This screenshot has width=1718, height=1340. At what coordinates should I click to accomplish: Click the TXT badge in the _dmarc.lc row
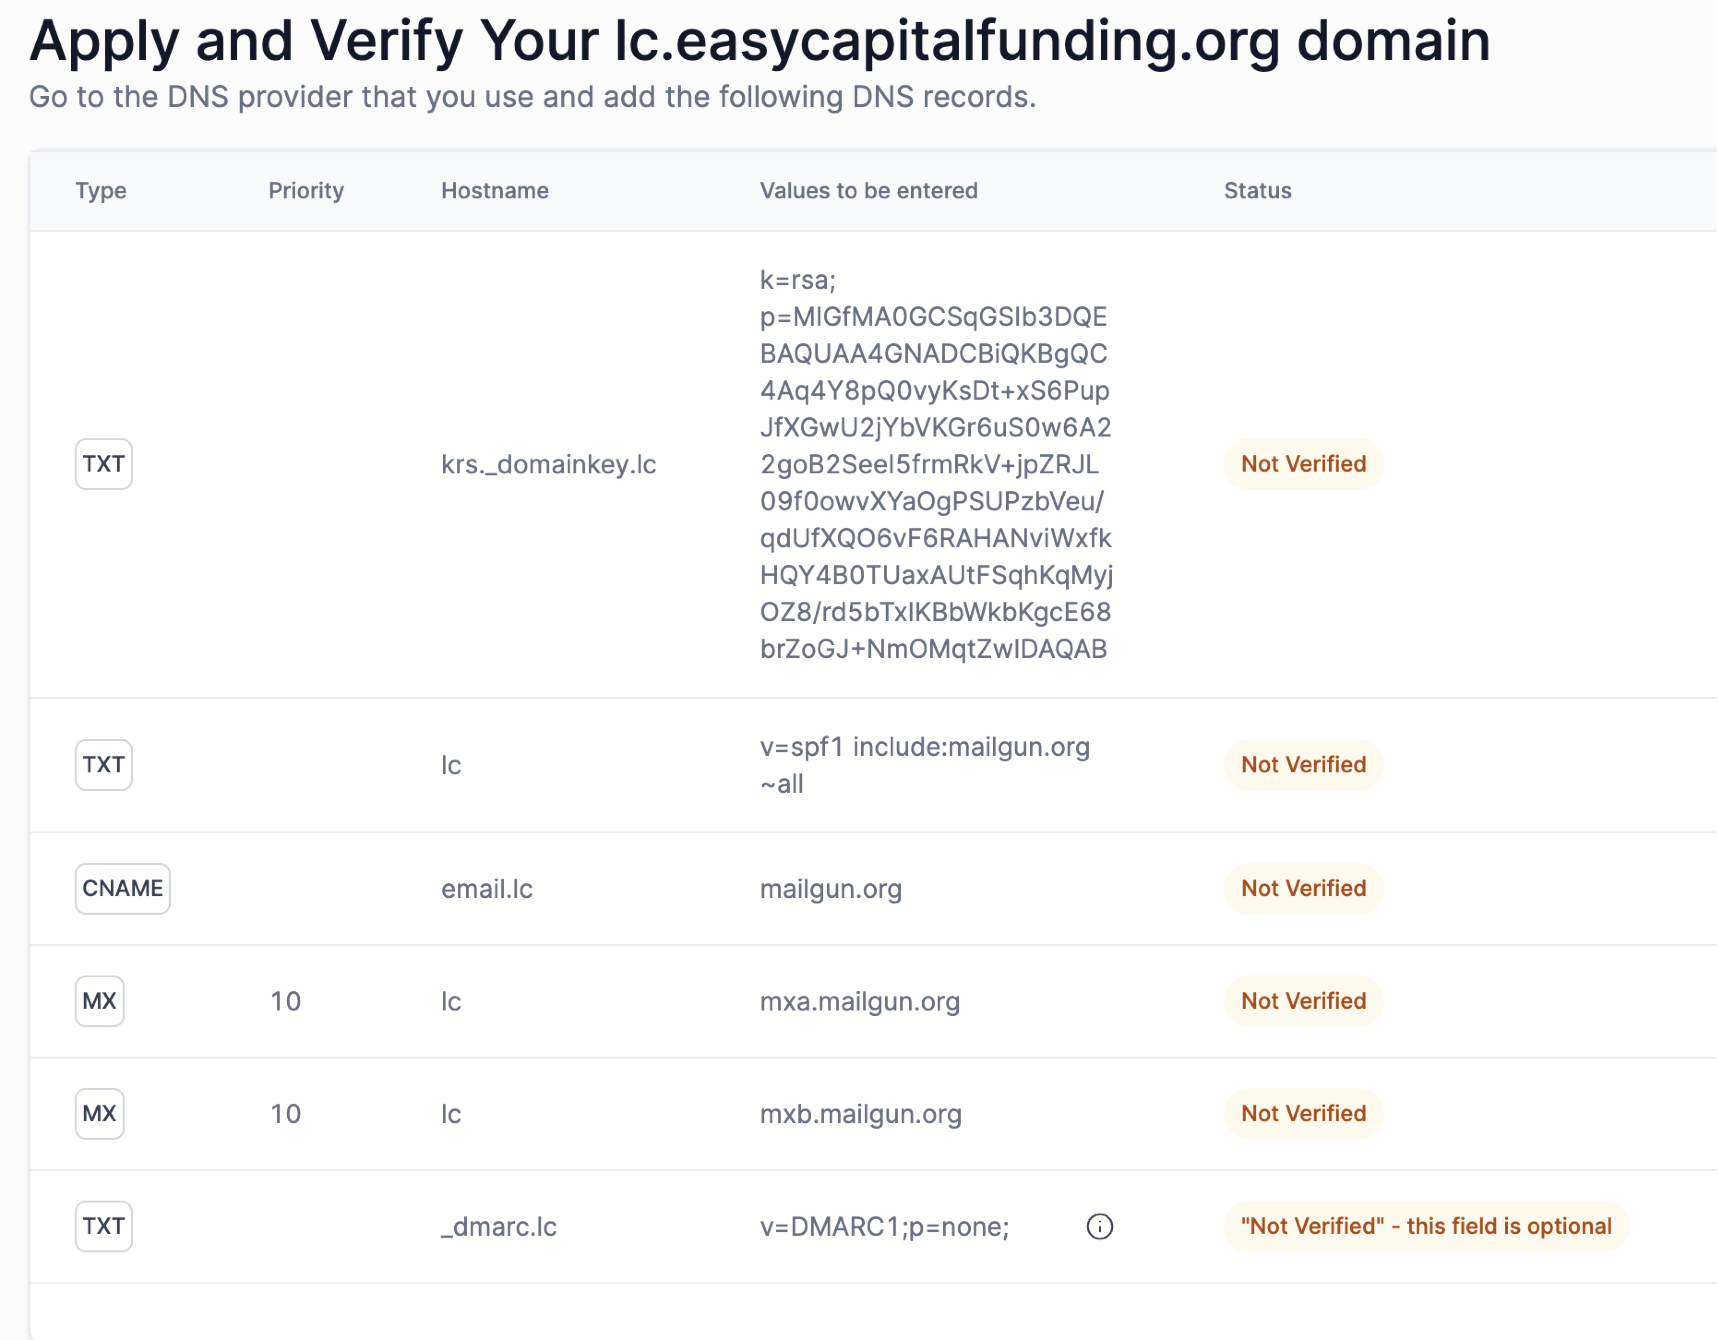click(104, 1226)
